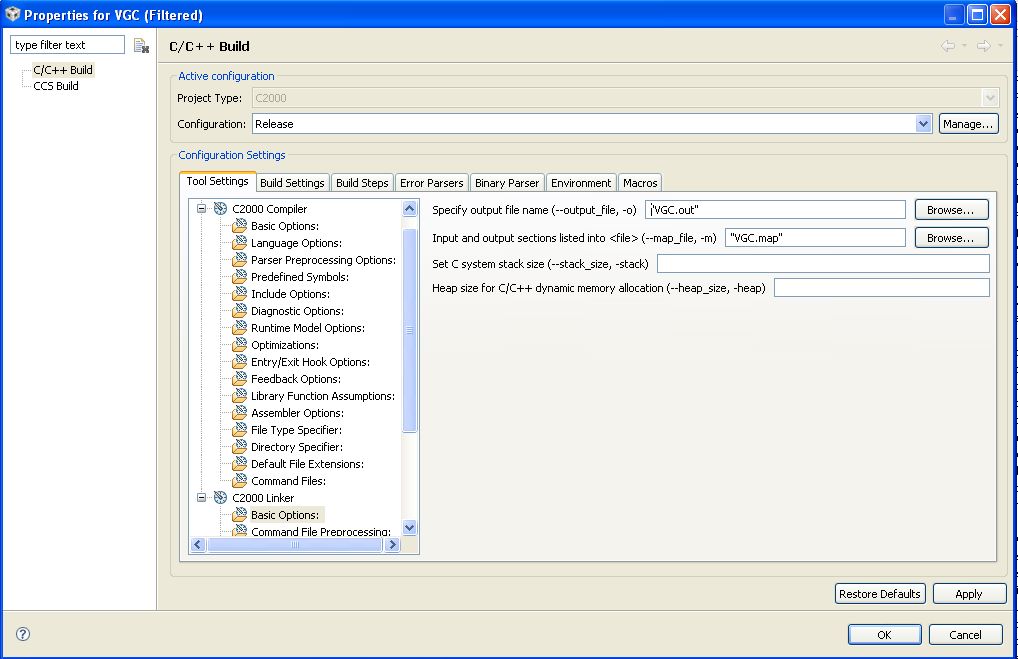The image size is (1018, 659).
Task: Click Restore Defaults
Action: pos(880,593)
